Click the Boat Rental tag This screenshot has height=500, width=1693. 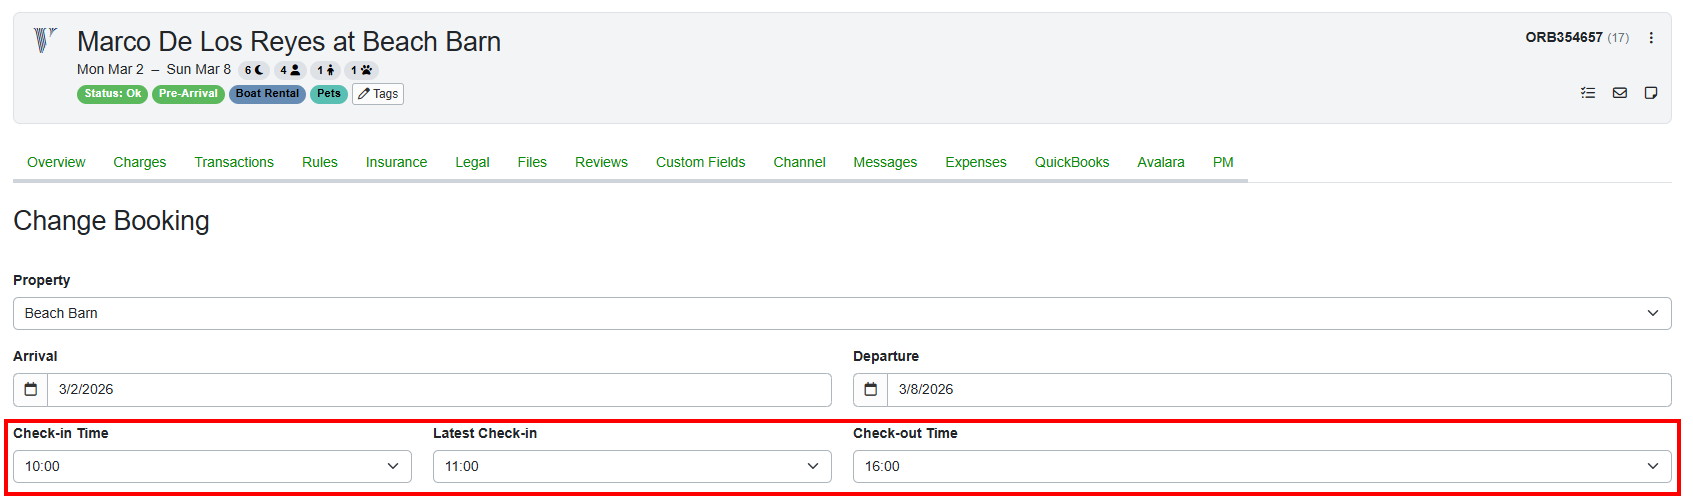click(x=267, y=94)
